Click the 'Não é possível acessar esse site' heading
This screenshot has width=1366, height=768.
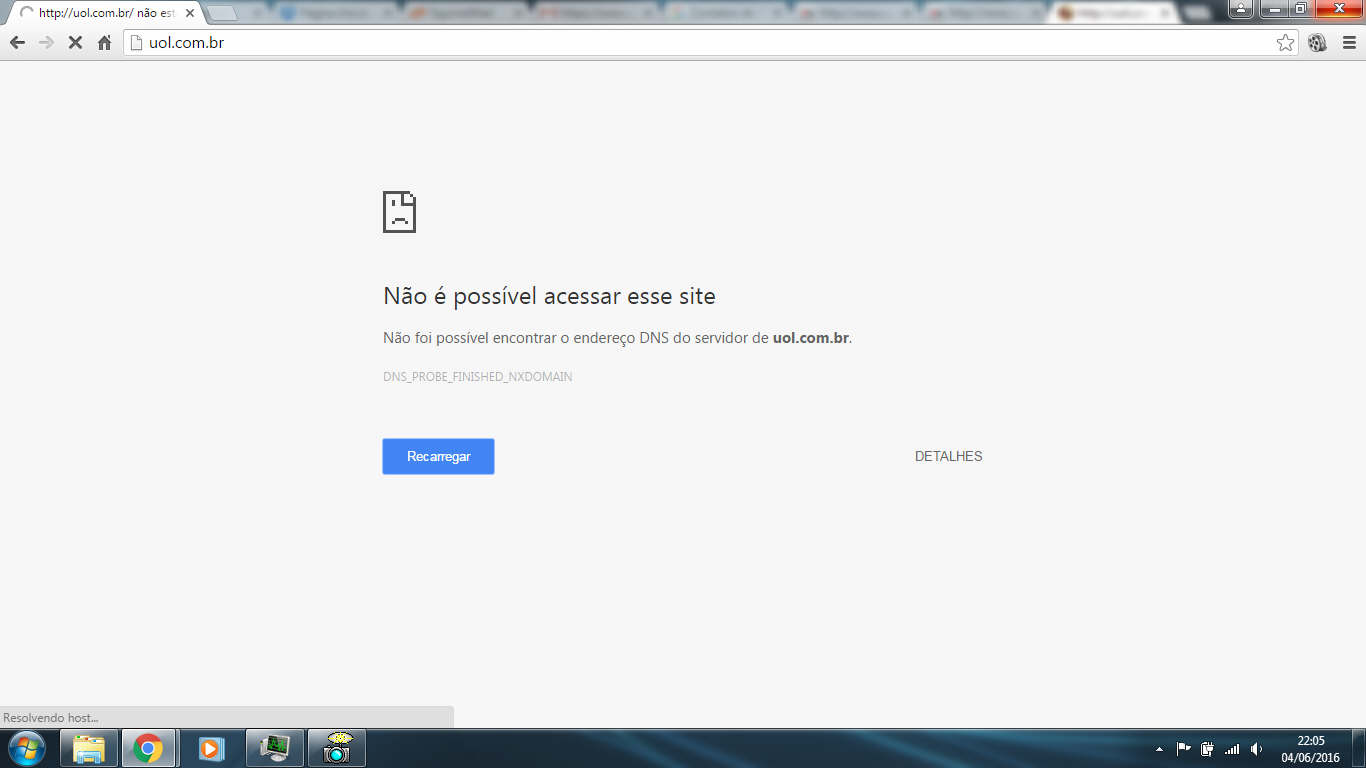pos(549,296)
